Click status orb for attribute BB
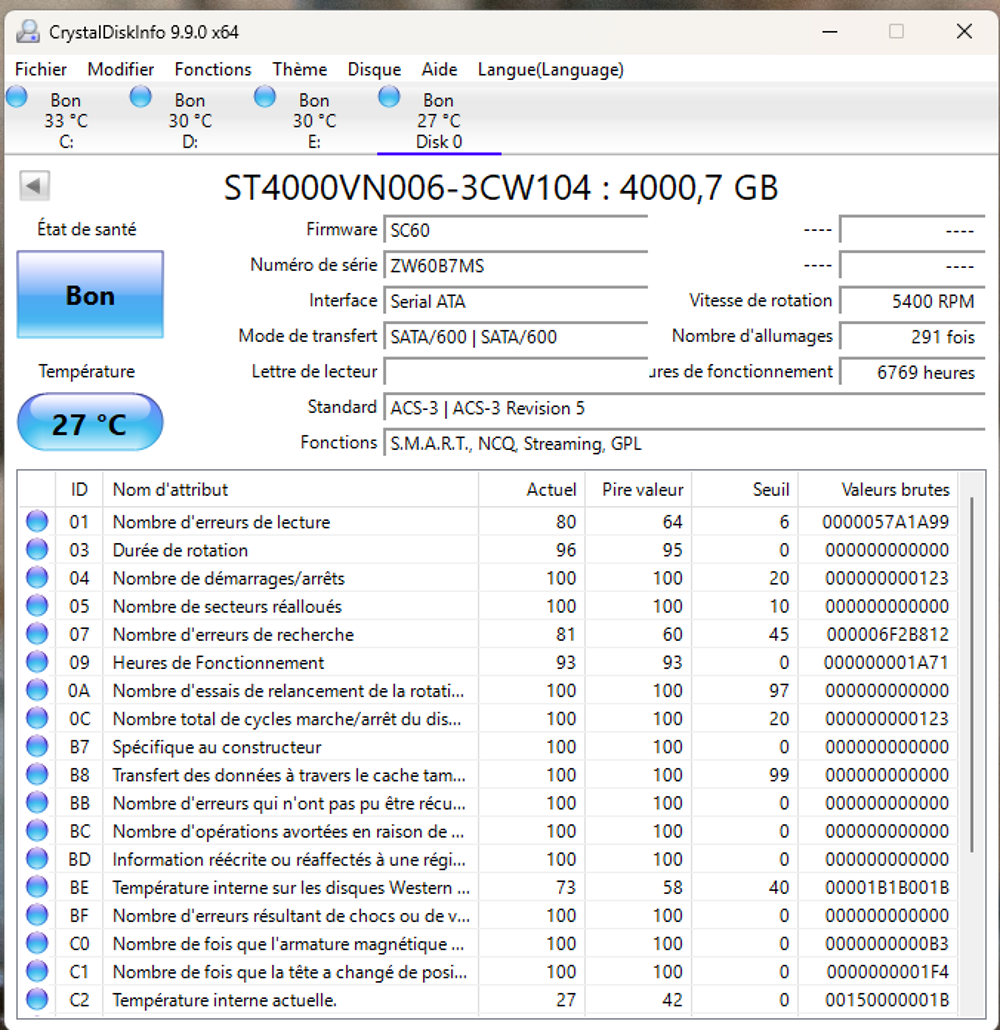 (x=37, y=802)
